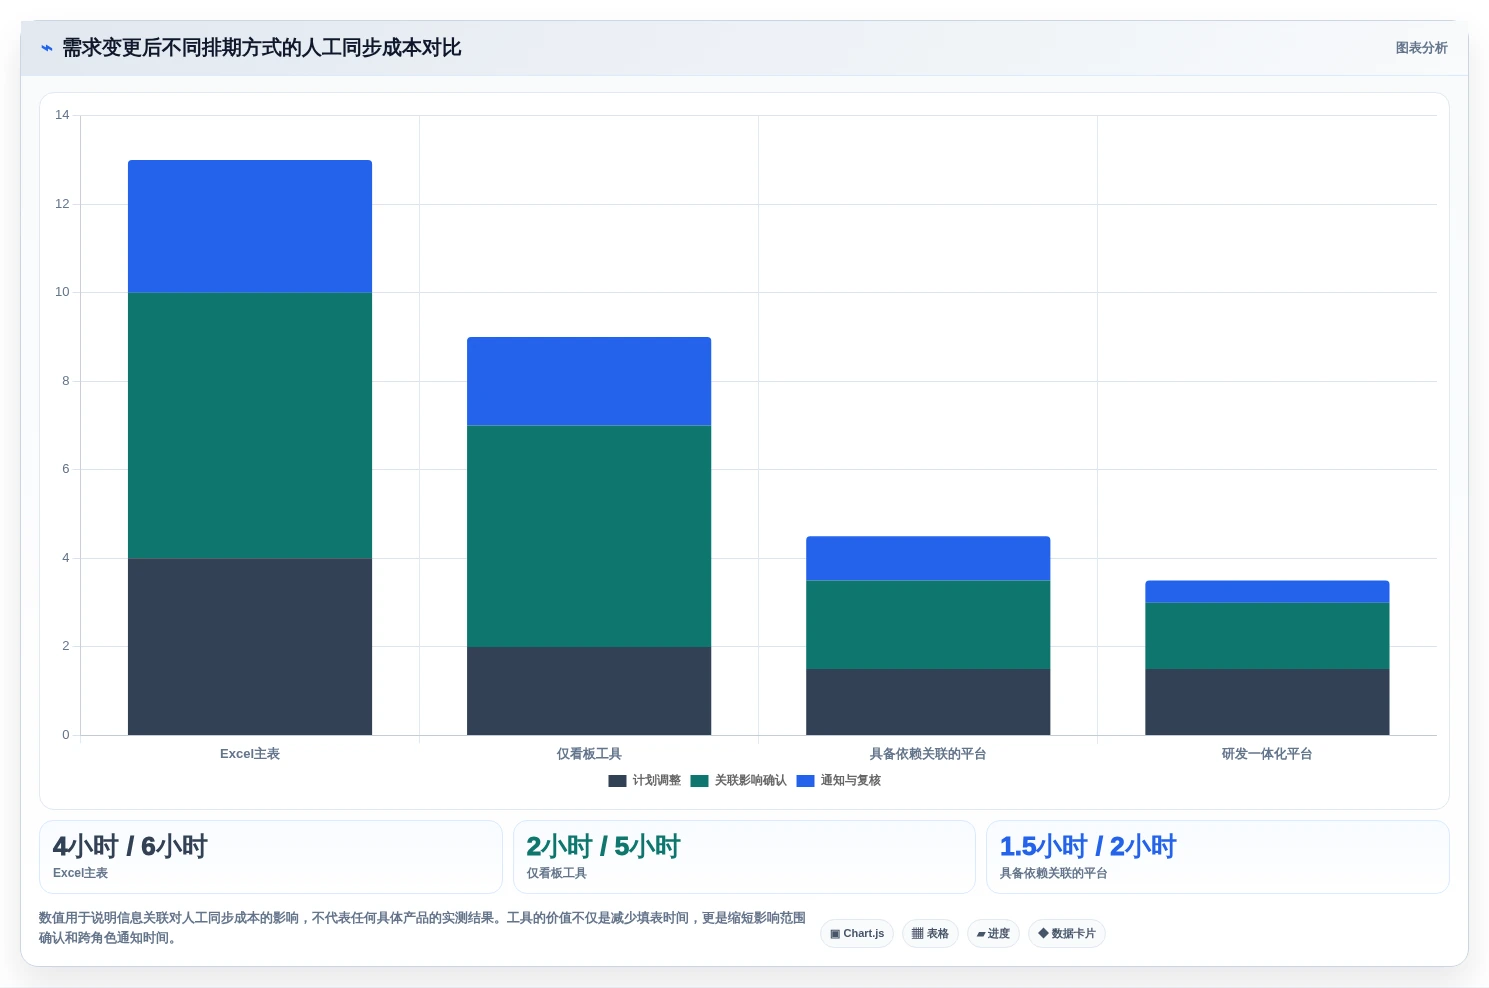Screen dimensions: 1489x988
Task: Open the 1.5小时 / 2小时 data card
Action: [x=1217, y=857]
